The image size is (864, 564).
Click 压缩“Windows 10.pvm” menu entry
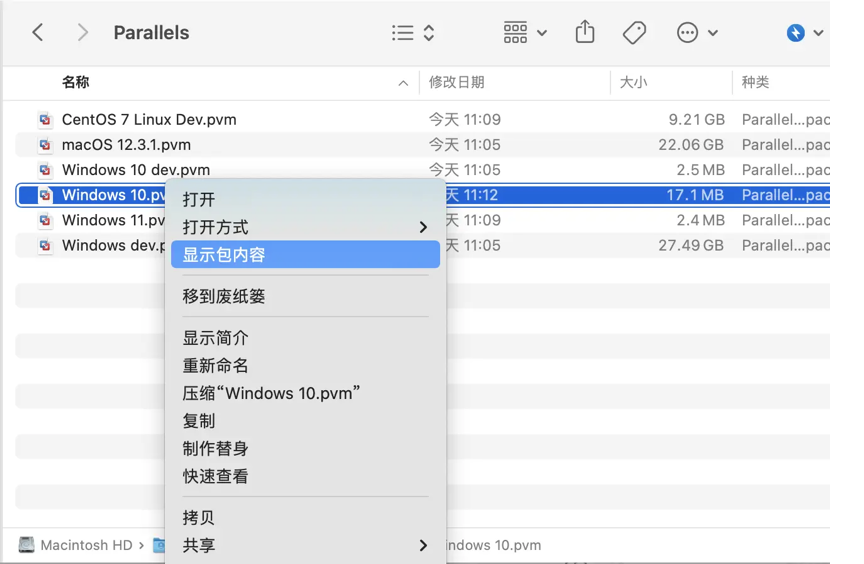tap(271, 393)
